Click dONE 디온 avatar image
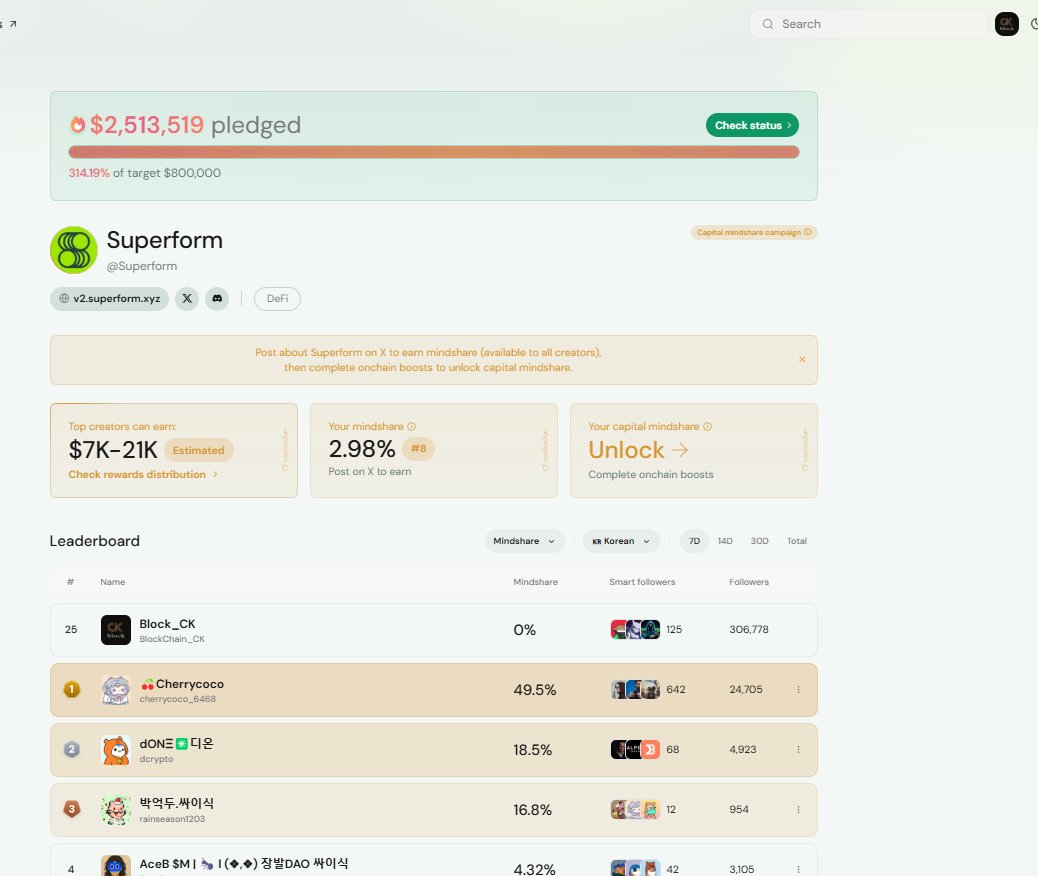 pyautogui.click(x=116, y=750)
